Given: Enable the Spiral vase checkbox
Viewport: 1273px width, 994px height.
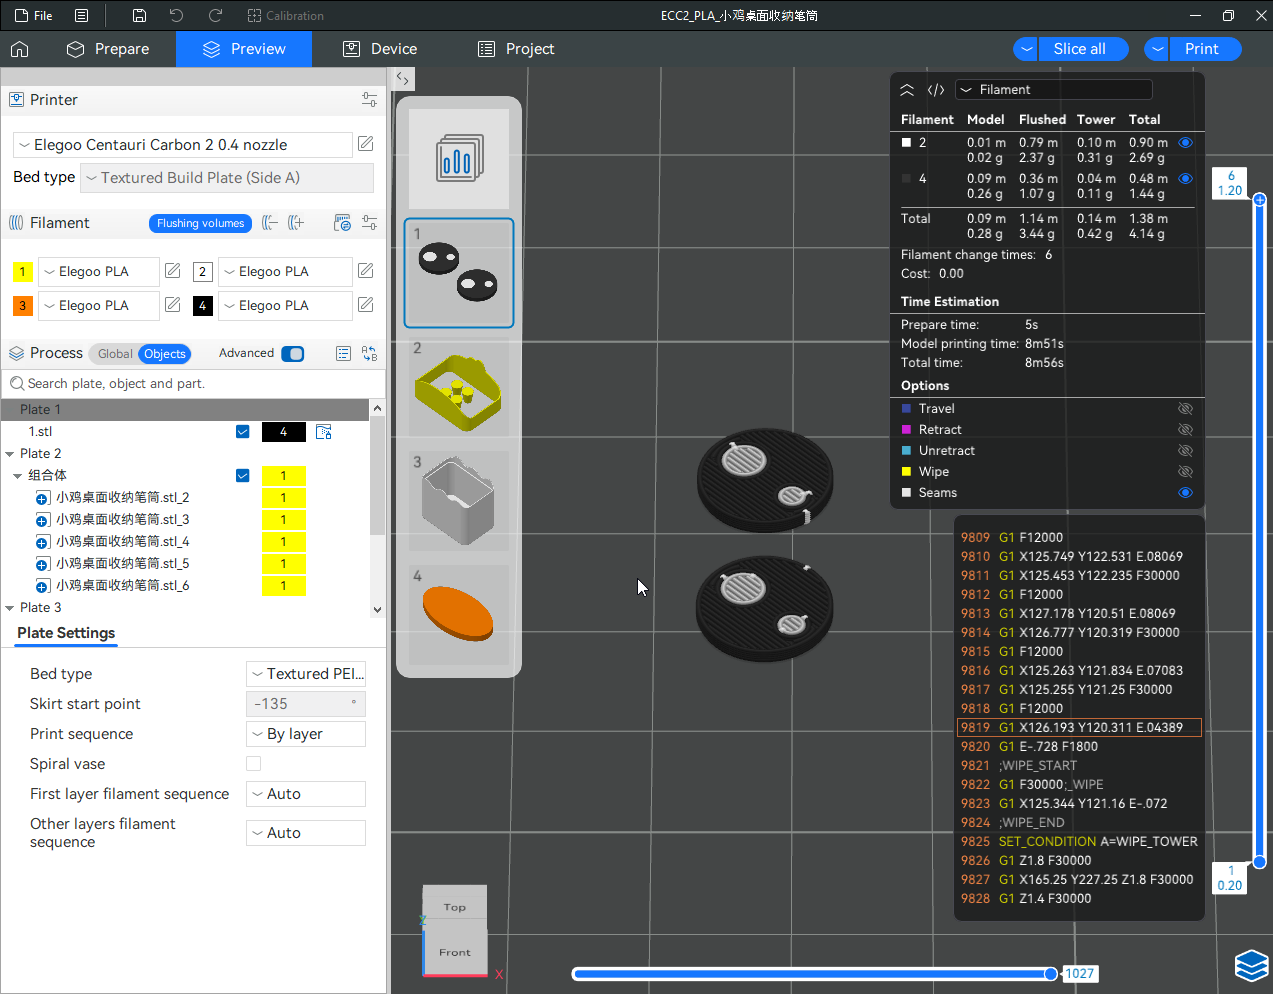Looking at the screenshot, I should coord(254,764).
